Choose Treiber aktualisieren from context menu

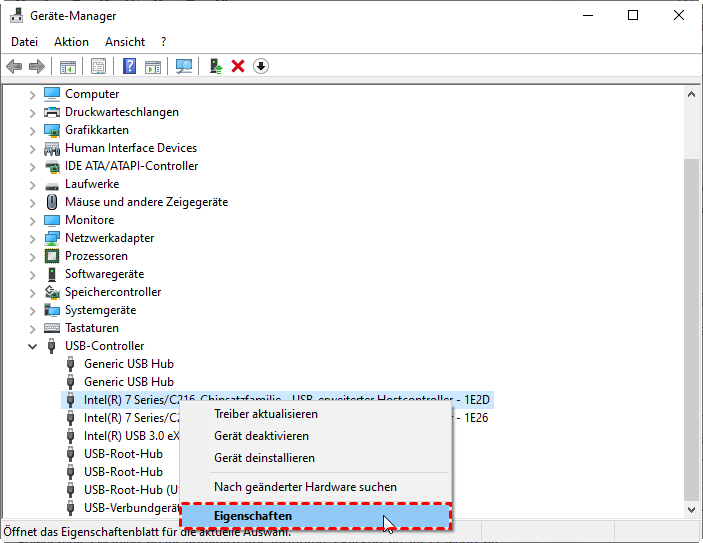[316, 414]
